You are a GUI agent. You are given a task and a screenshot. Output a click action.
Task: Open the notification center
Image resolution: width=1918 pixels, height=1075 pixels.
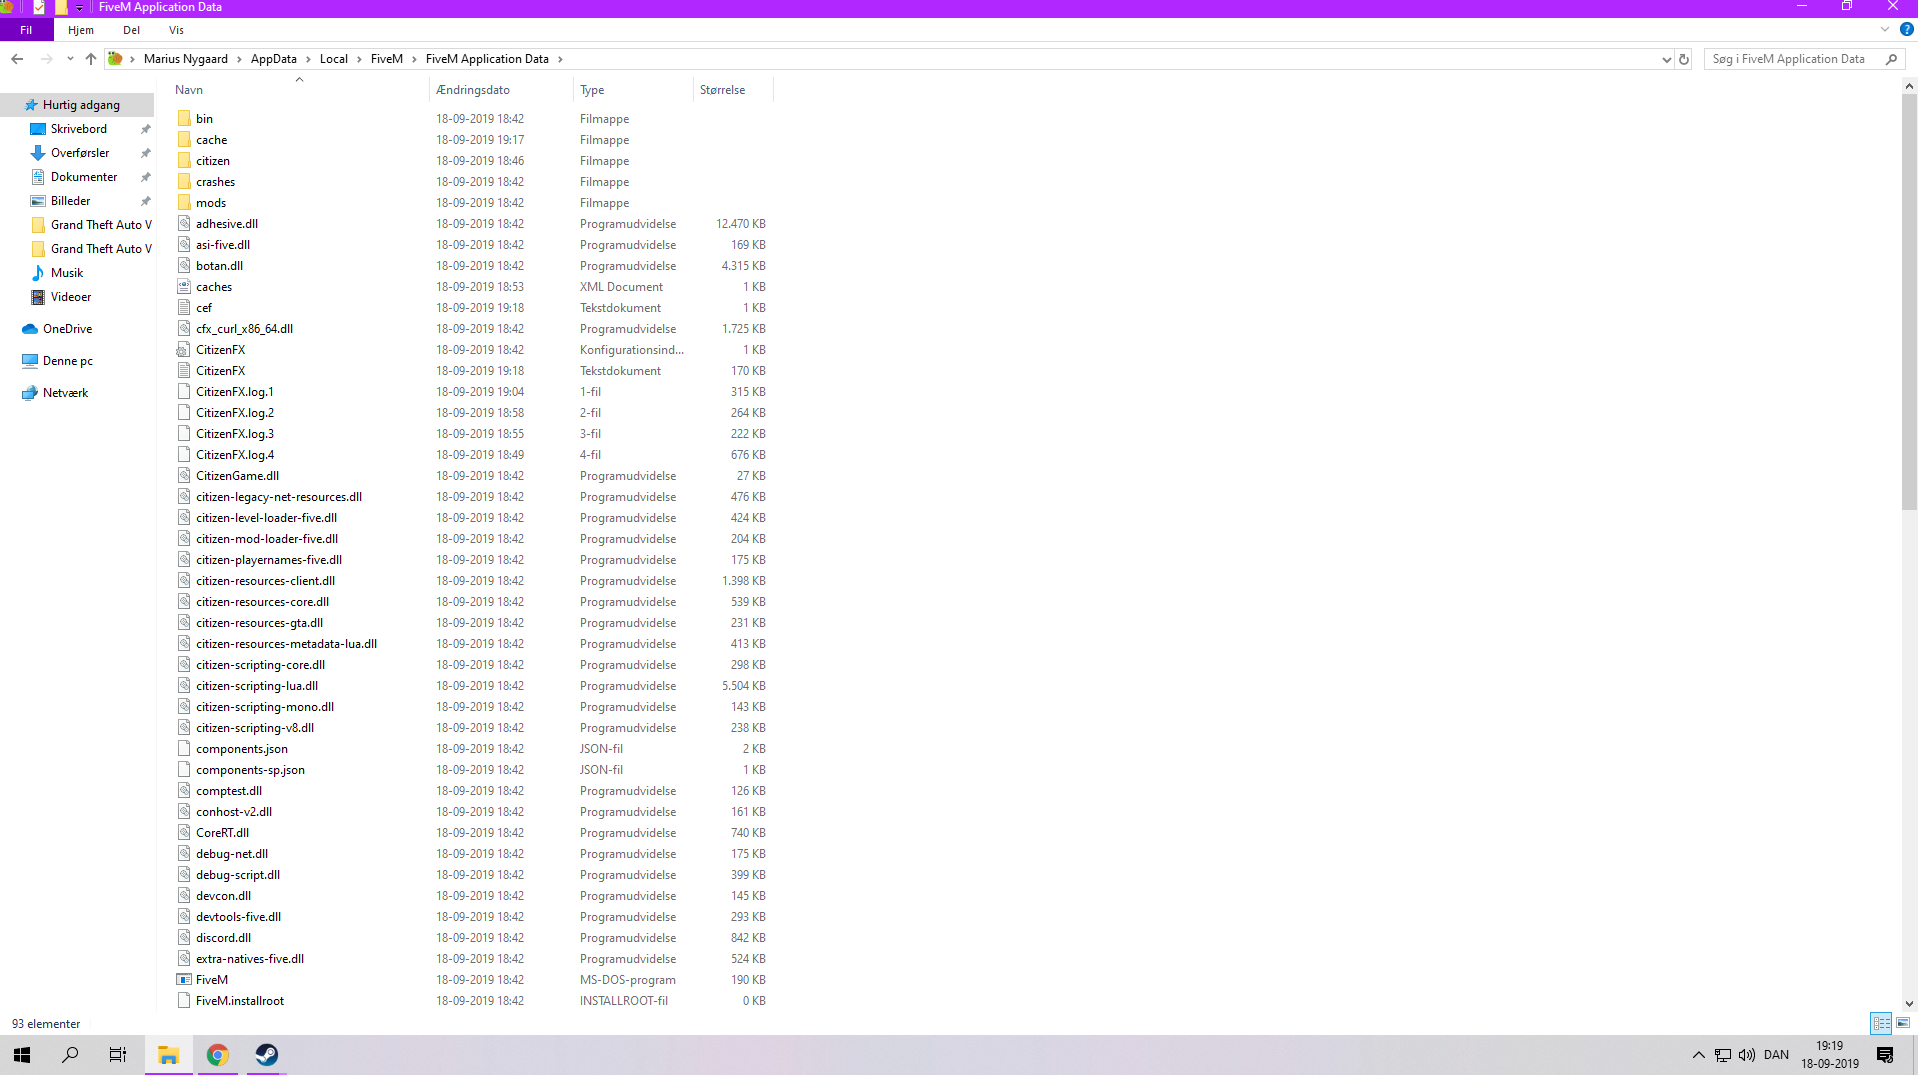(1885, 1055)
